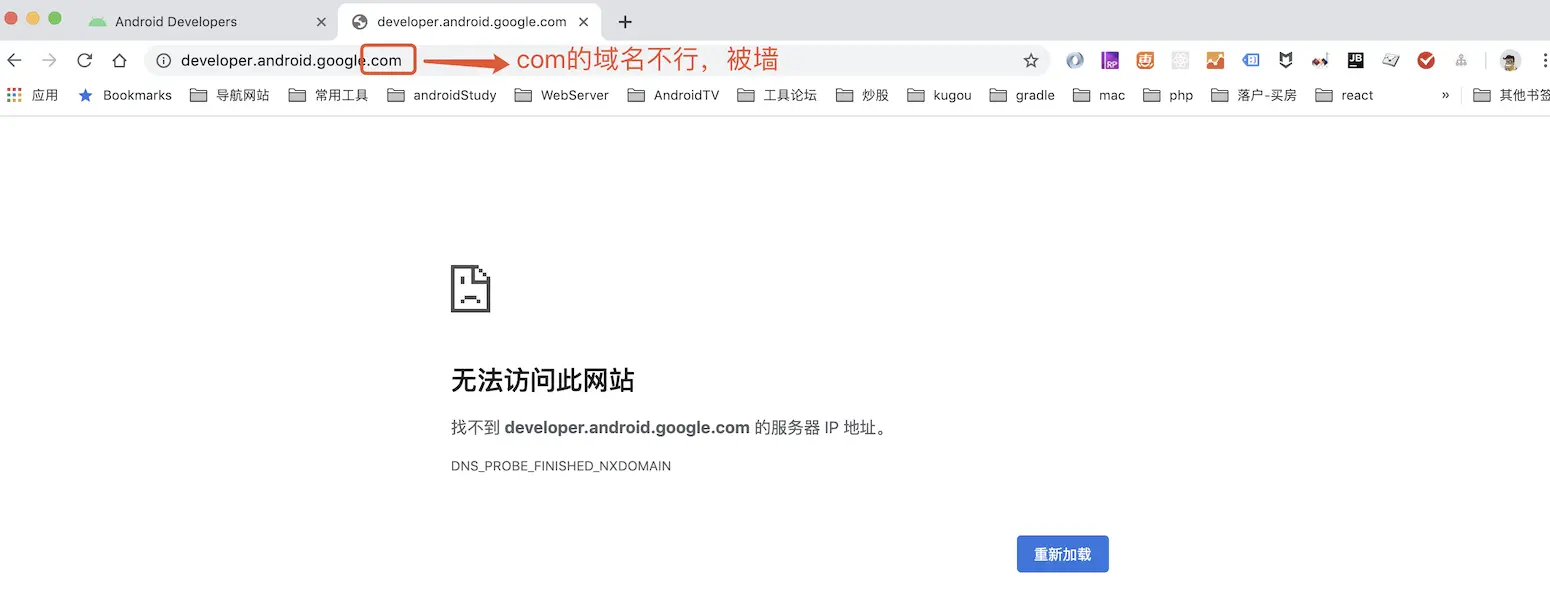Image resolution: width=1550 pixels, height=600 pixels.
Task: Click the 找不到 server IP message text
Action: click(669, 428)
